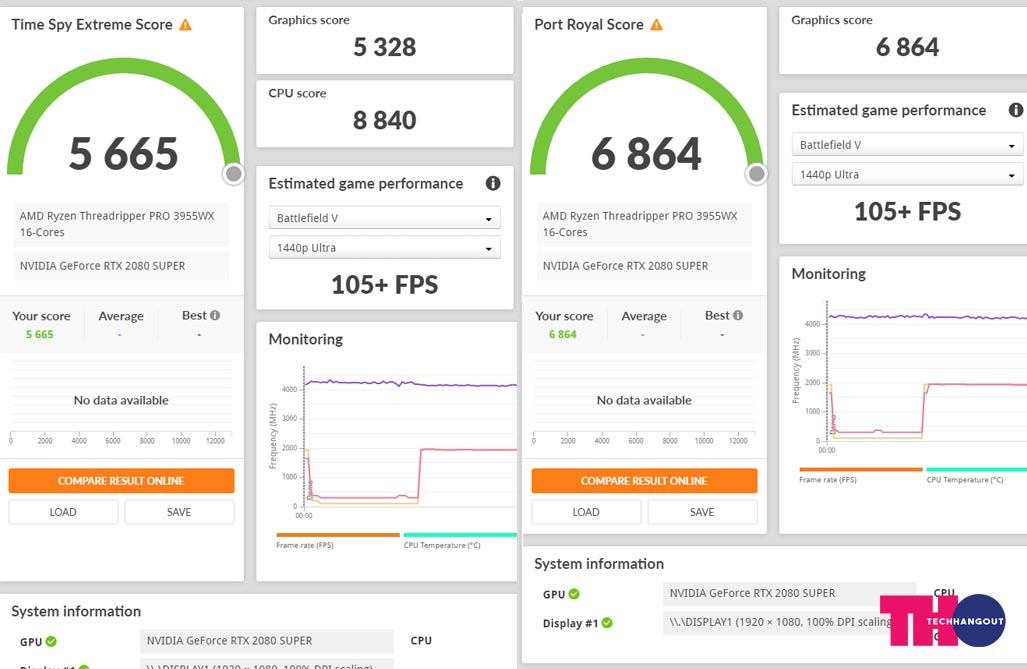The image size is (1027, 669).
Task: Click the Monitoring heading in Port Royal panel
Action: tap(829, 274)
